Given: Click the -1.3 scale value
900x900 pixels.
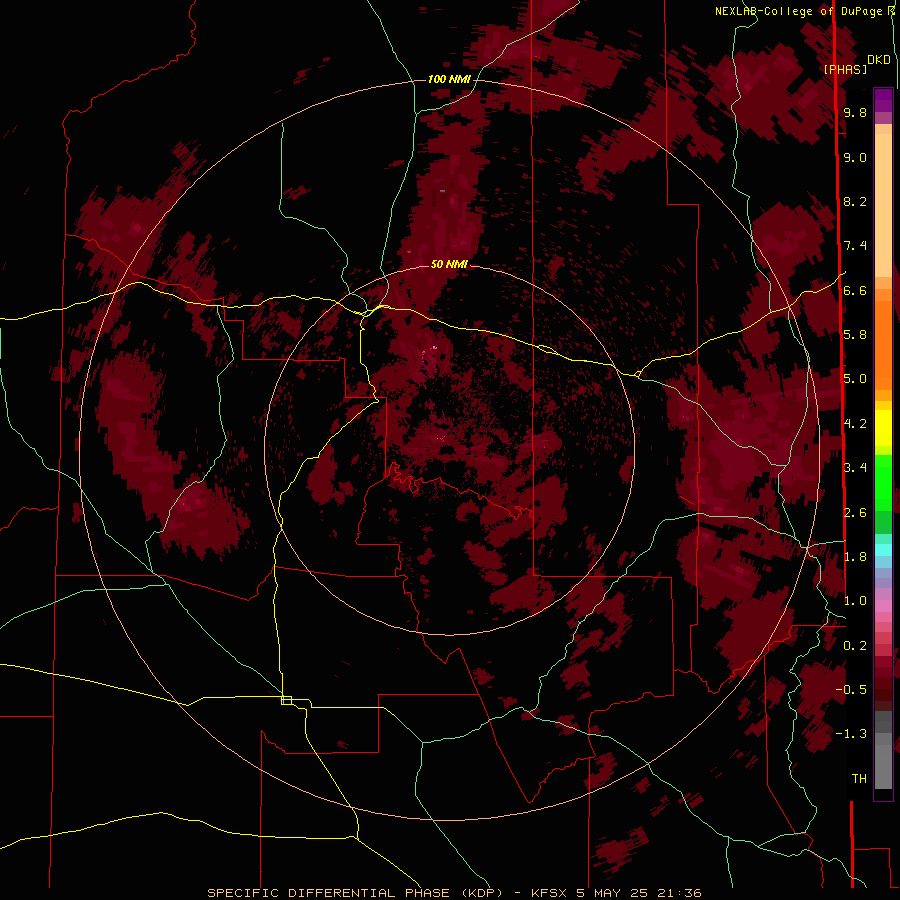Looking at the screenshot, I should click(x=851, y=734).
